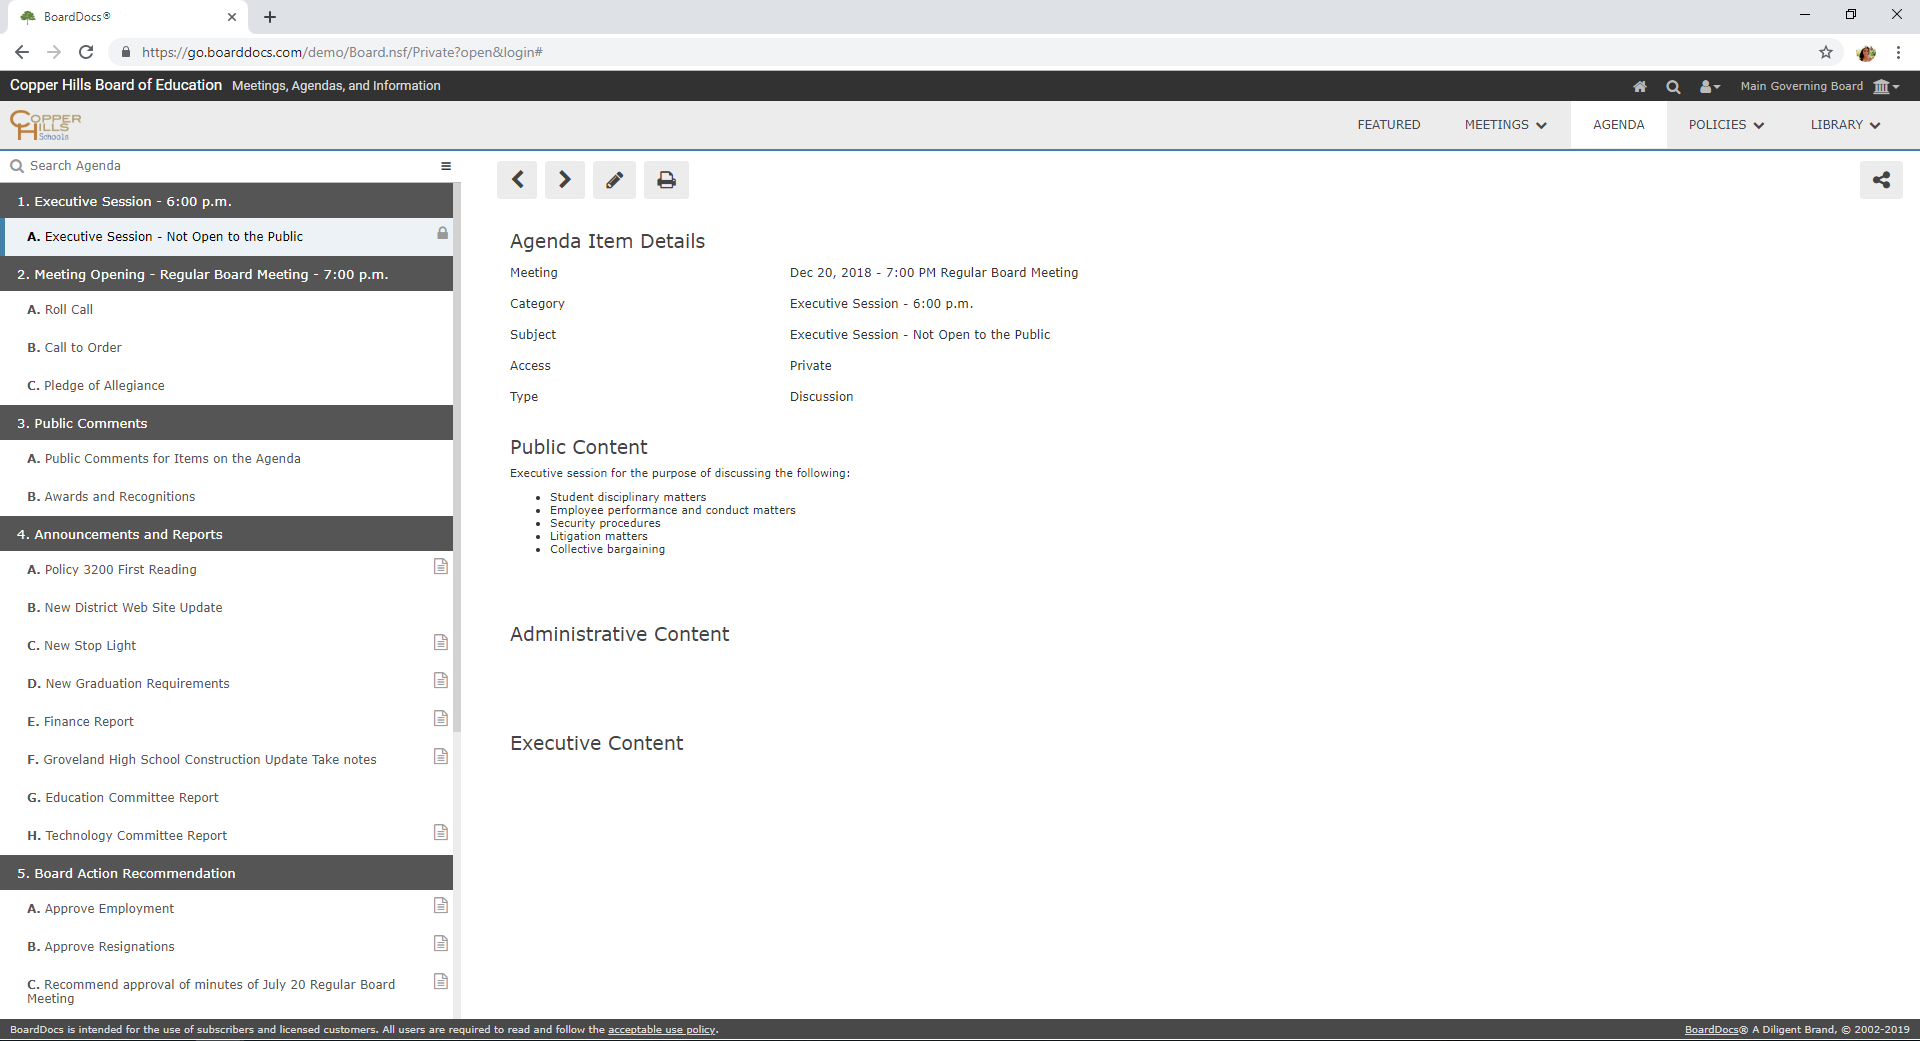Follow the acceptable use policy link

(x=661, y=1030)
